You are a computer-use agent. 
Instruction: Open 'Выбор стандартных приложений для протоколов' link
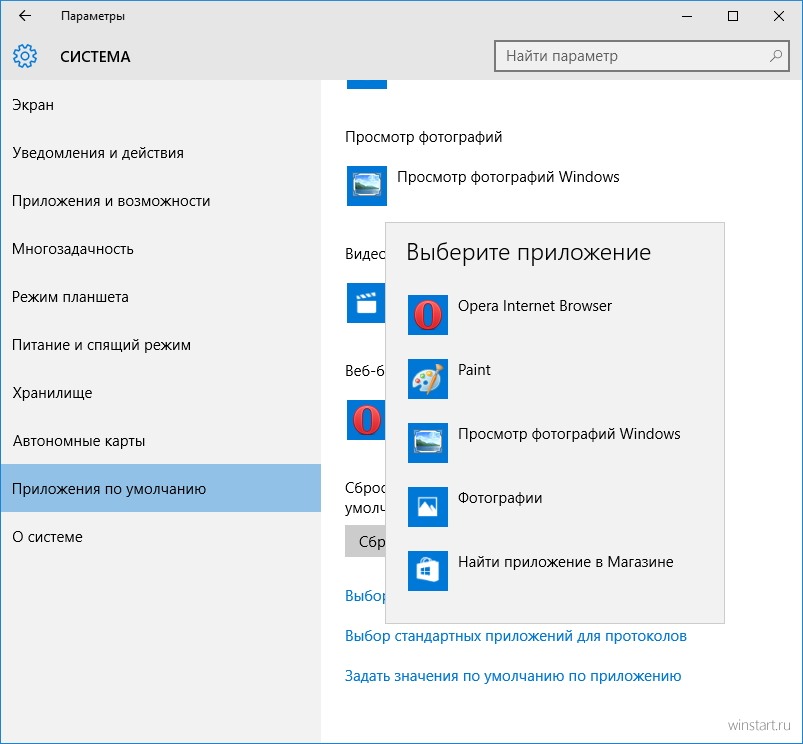(516, 636)
